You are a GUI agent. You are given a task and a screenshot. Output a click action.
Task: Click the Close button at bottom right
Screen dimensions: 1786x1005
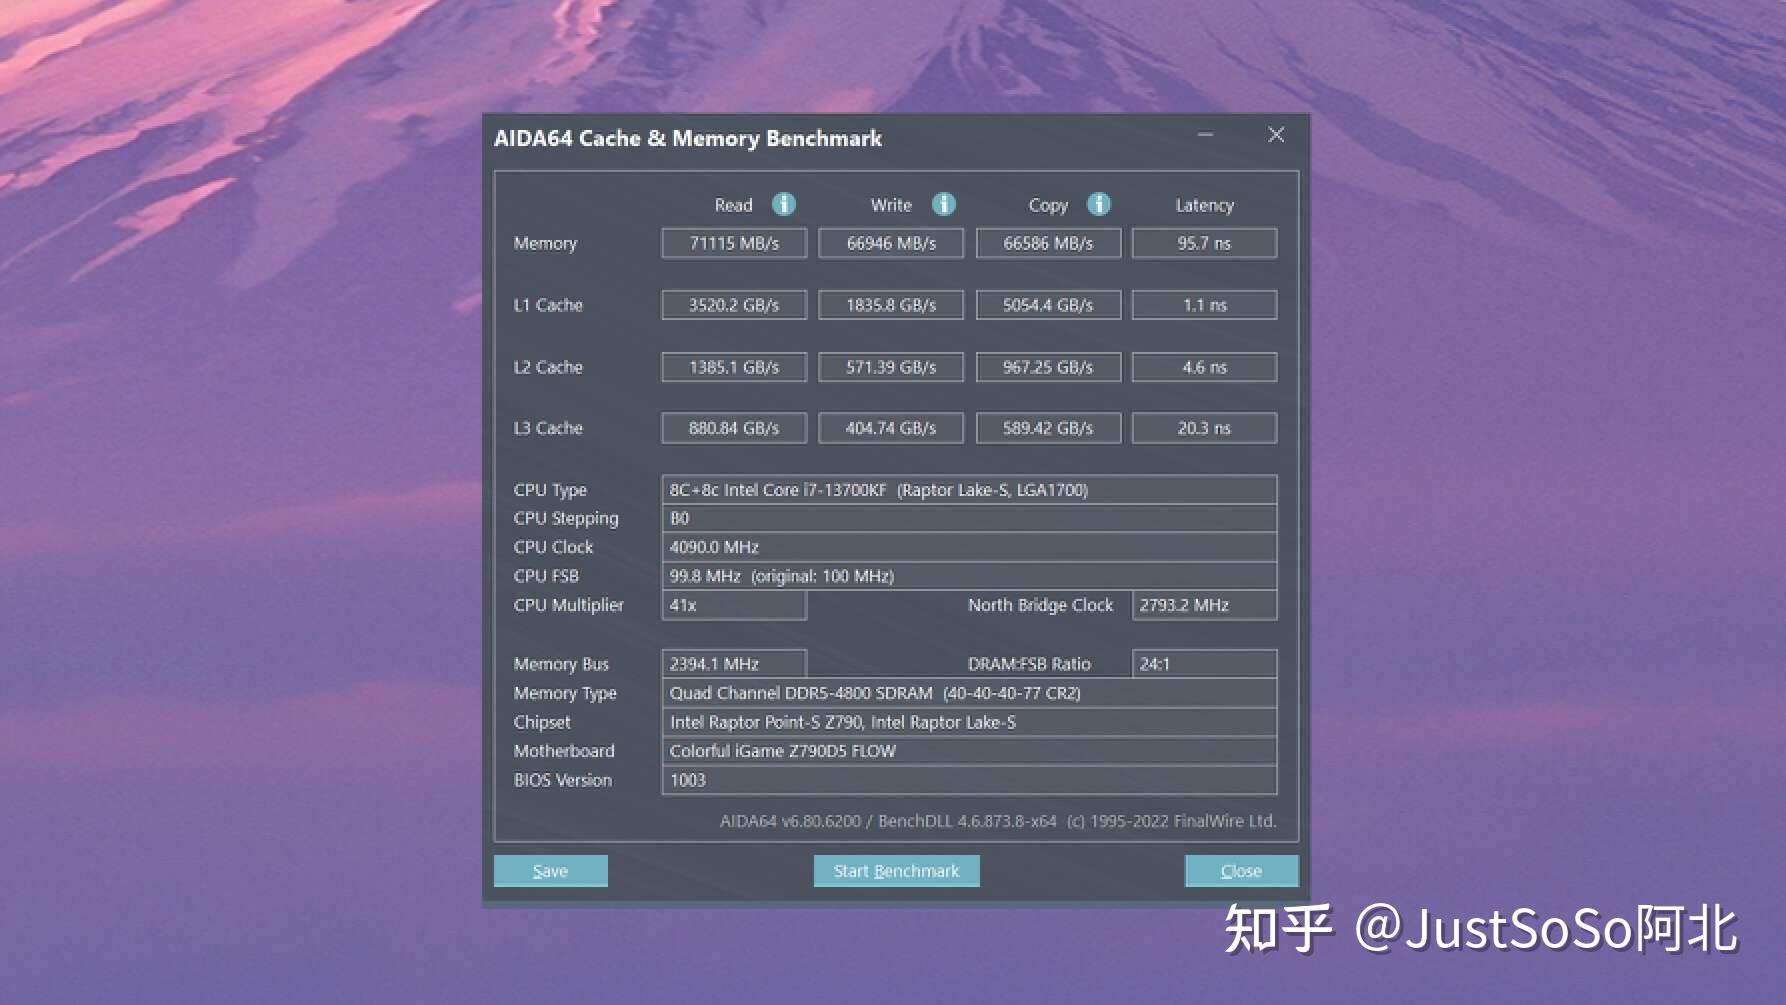point(1241,871)
